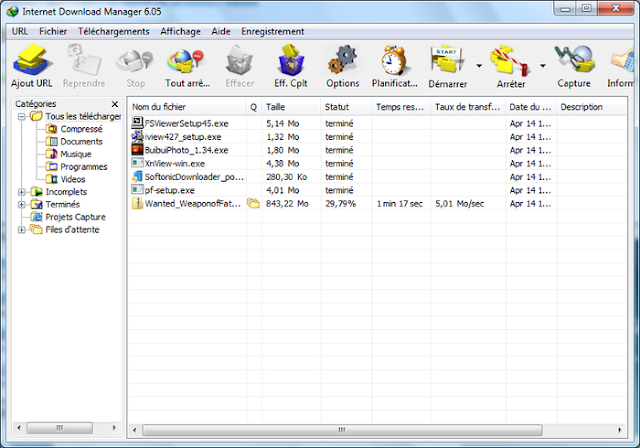Click the Capture toolbar icon

coord(574,60)
